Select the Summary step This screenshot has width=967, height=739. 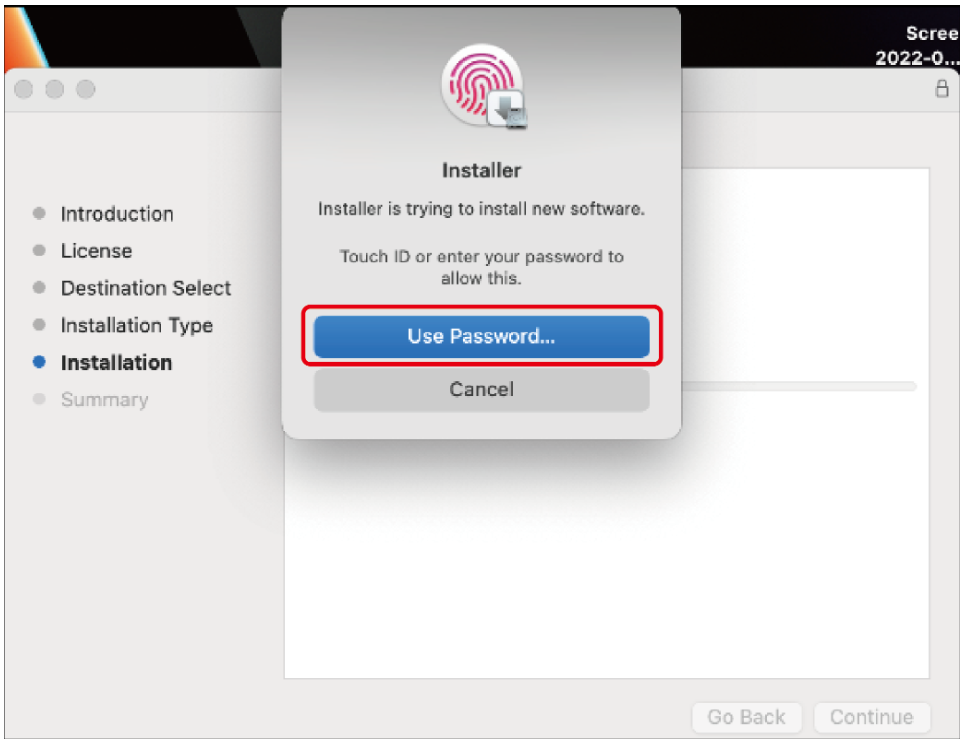tap(104, 400)
